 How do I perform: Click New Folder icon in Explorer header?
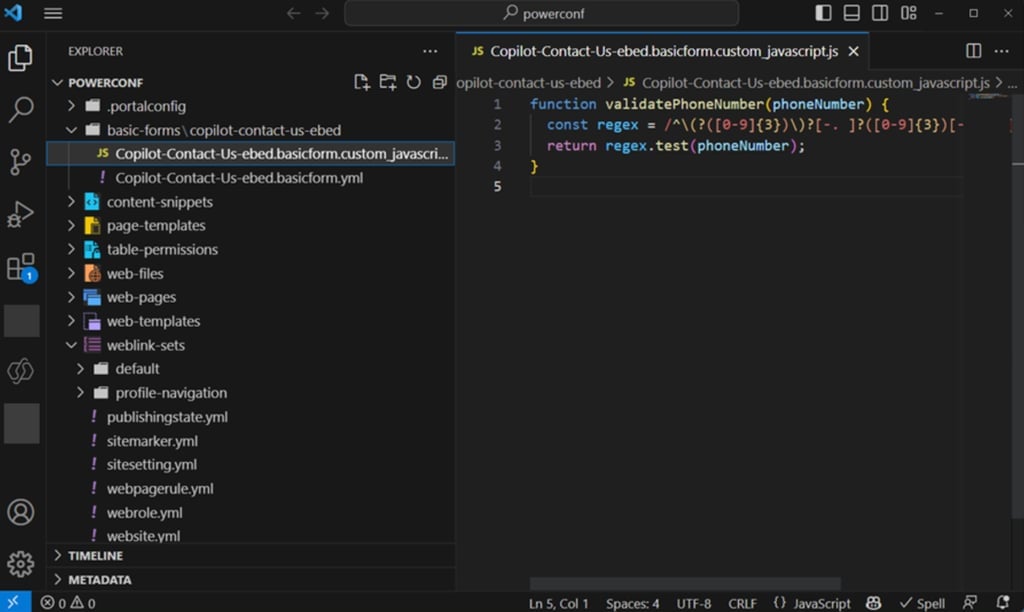(x=388, y=82)
